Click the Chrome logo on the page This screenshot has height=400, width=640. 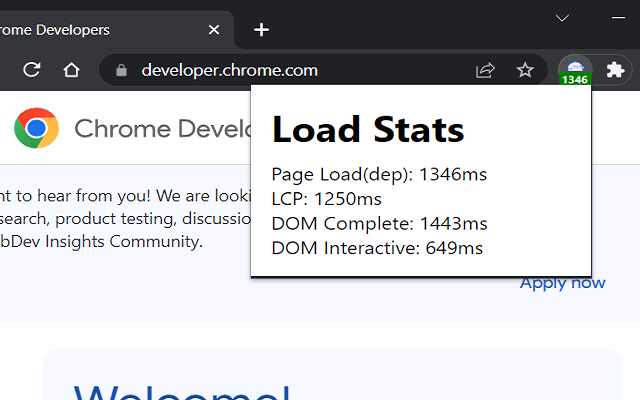[36, 128]
